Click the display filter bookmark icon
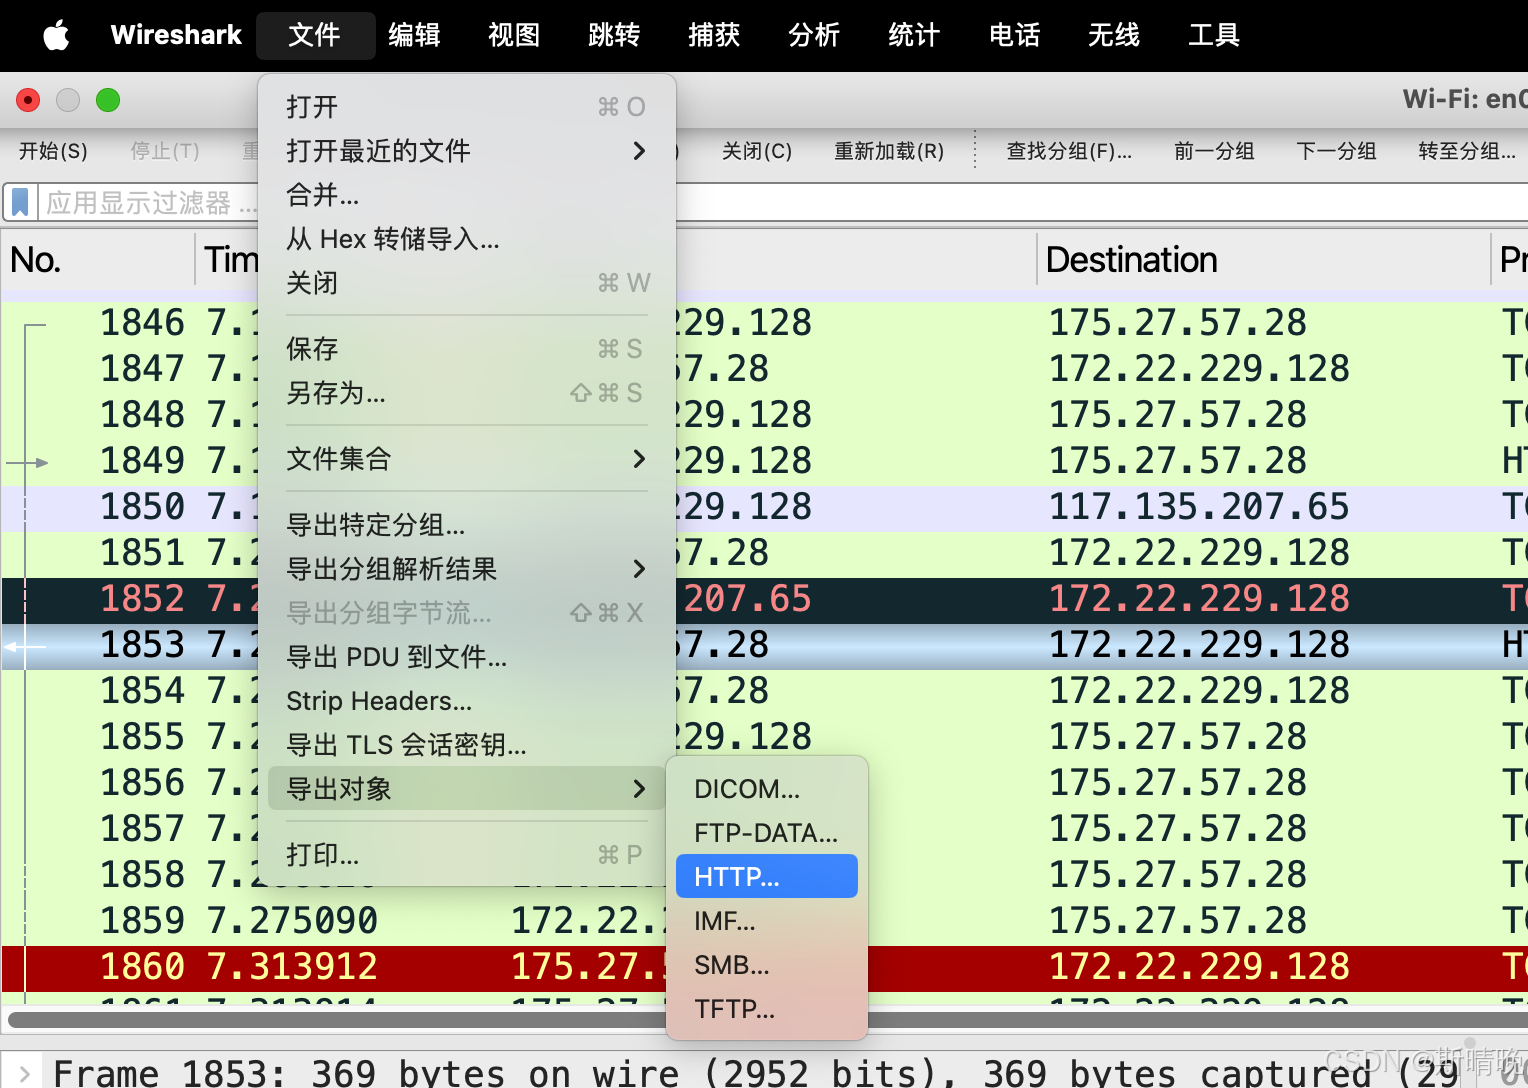1528x1088 pixels. (x=20, y=202)
